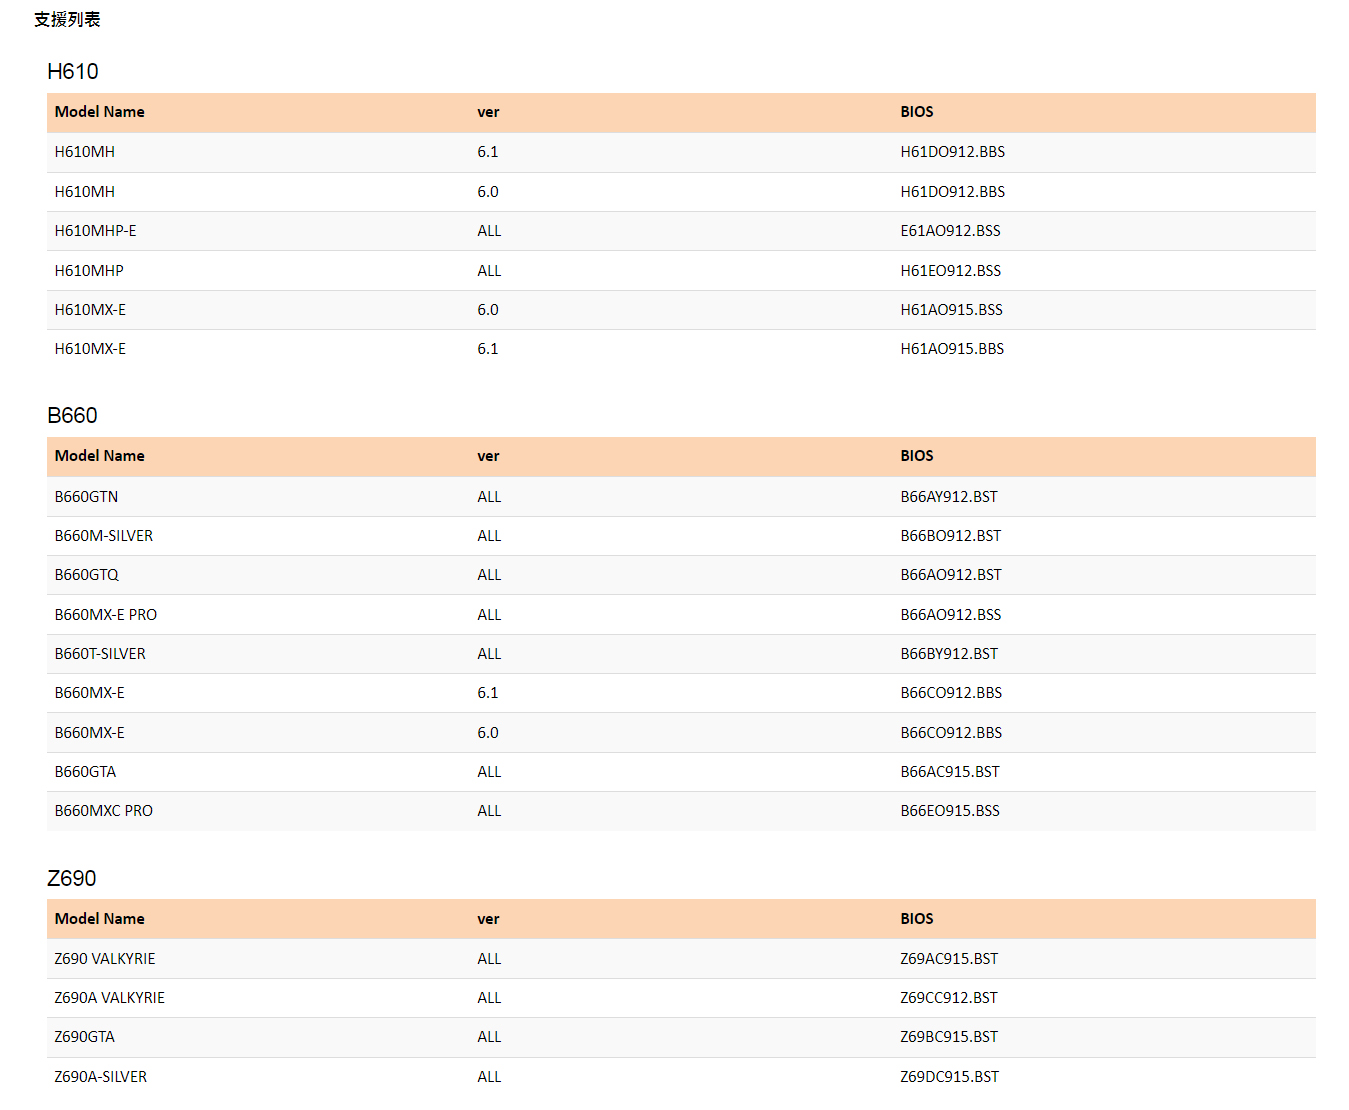Click the Z69CC912.BST BIOS for Z690A VALKYRIE

click(x=949, y=998)
